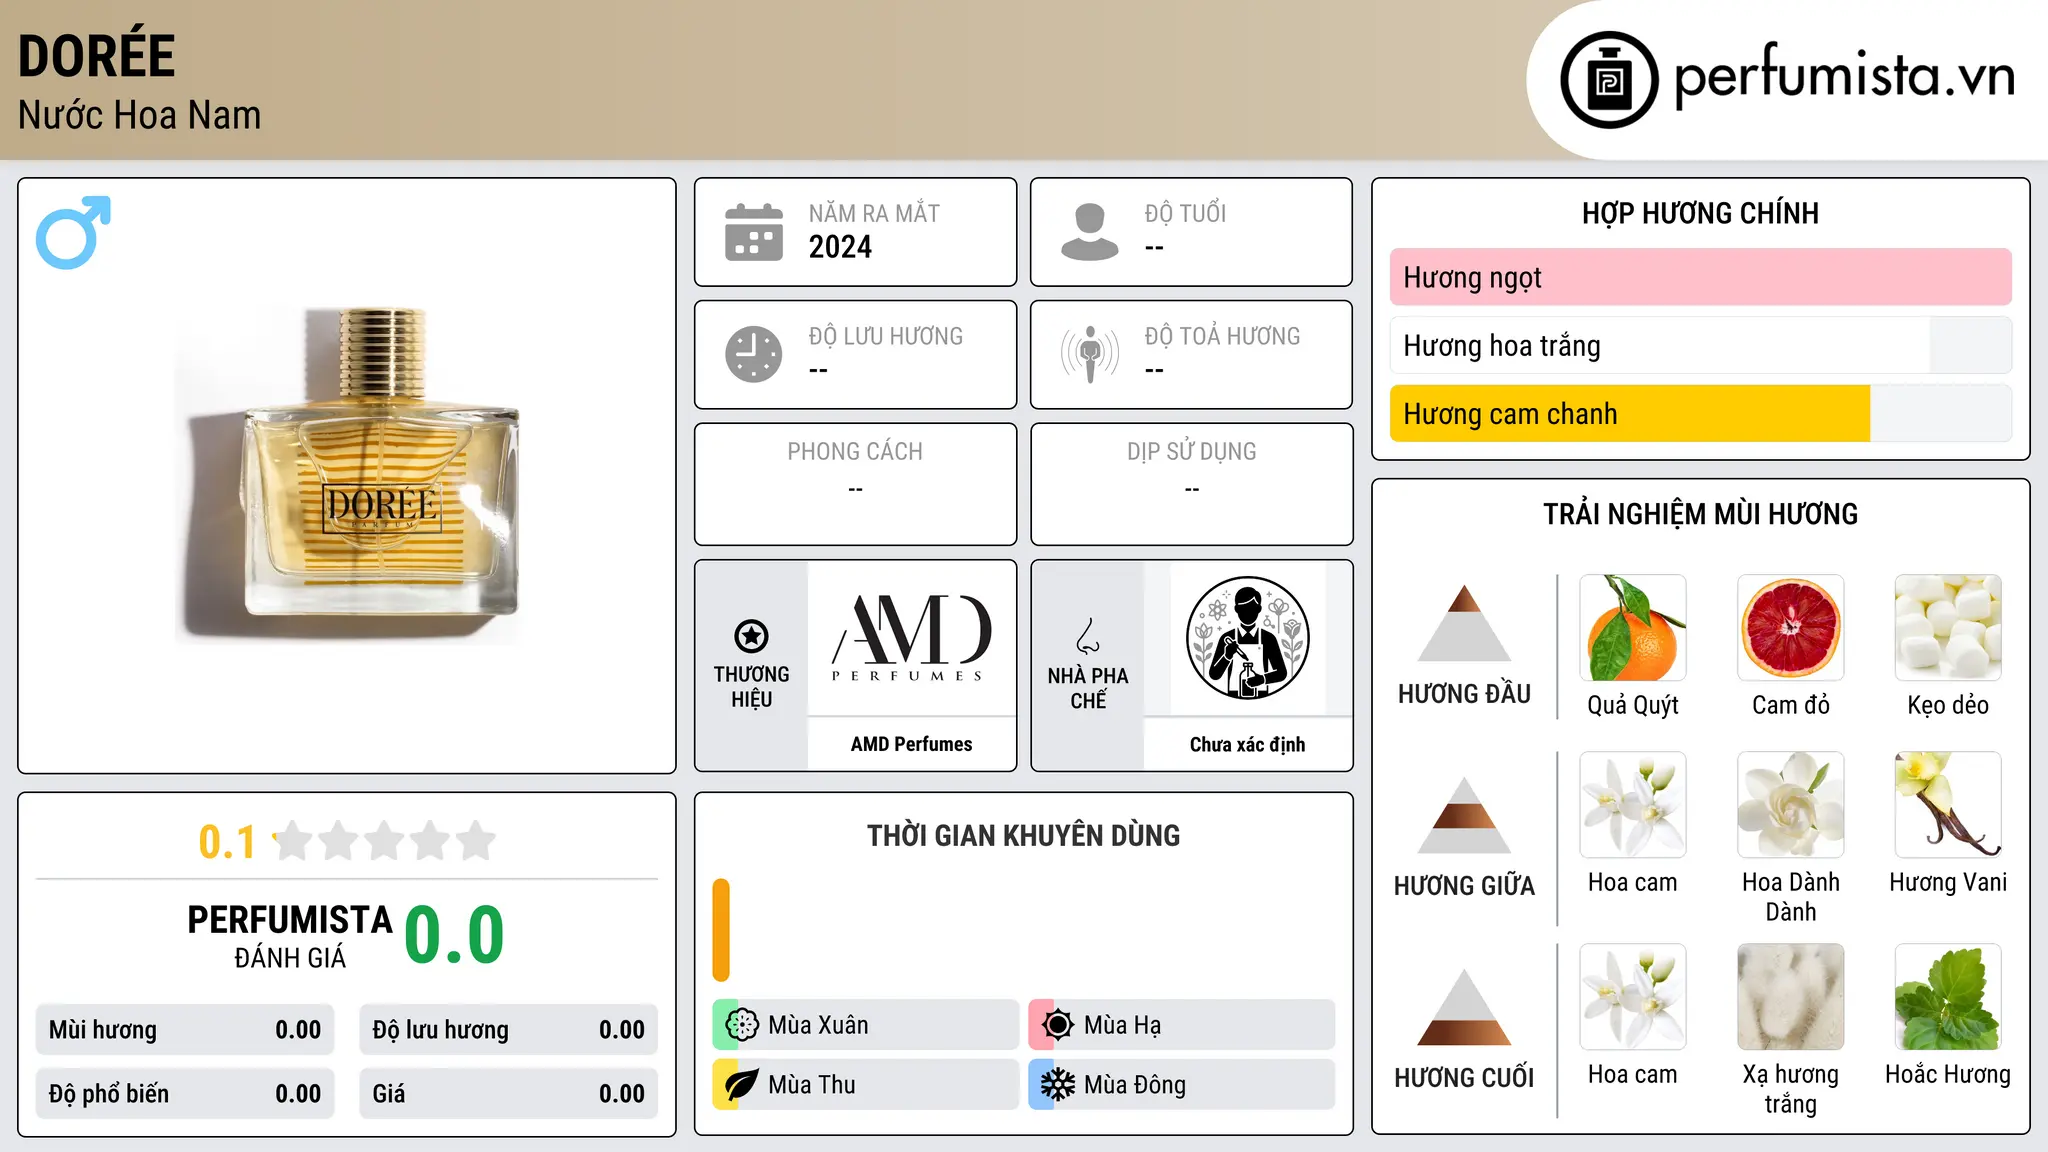Click the 0.1 rating number
The height and width of the screenshot is (1152, 2048).
click(x=227, y=842)
